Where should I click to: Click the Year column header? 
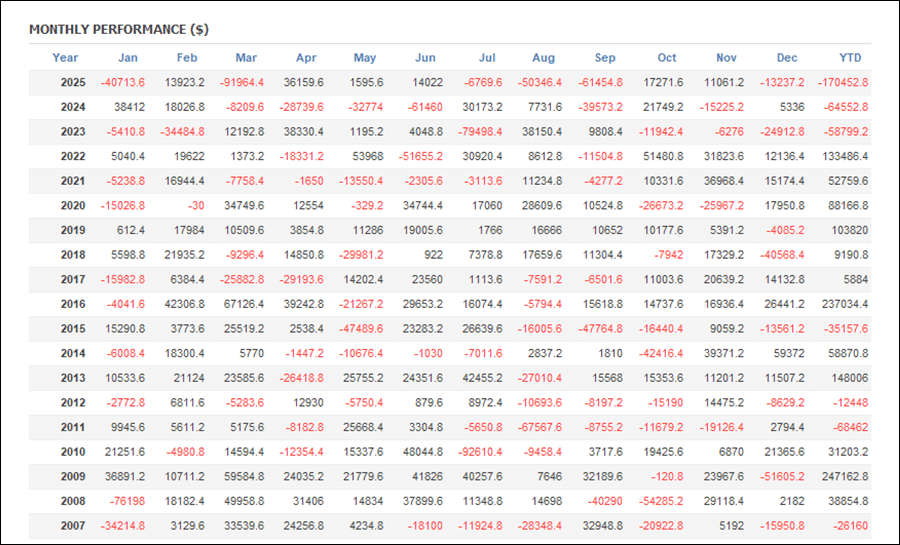(65, 58)
